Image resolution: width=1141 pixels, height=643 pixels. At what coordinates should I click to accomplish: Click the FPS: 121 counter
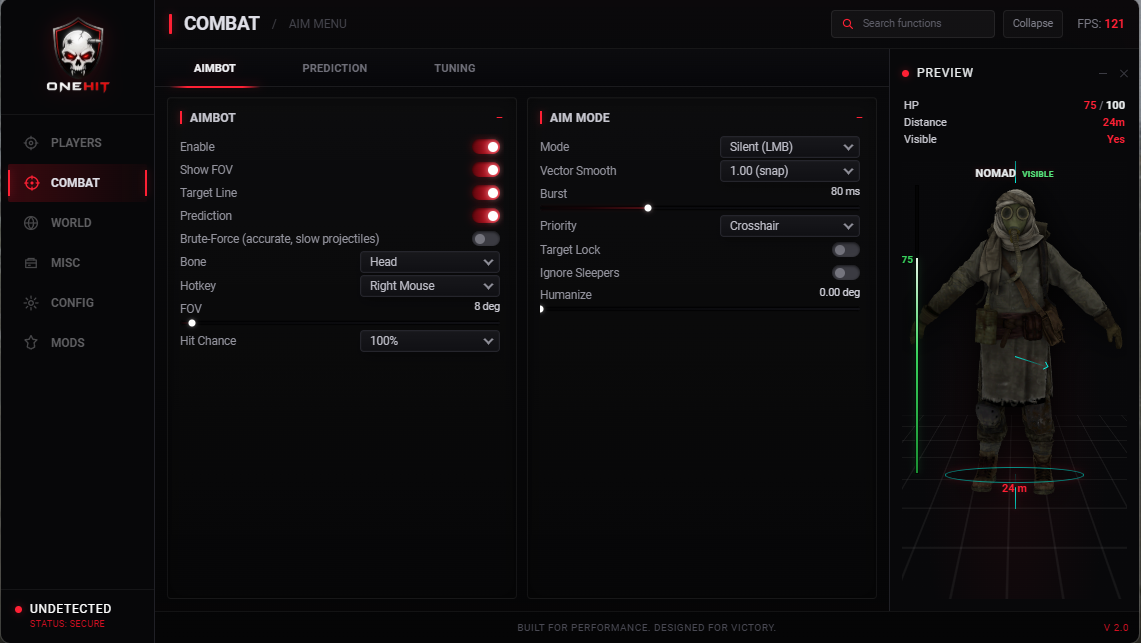1100,24
